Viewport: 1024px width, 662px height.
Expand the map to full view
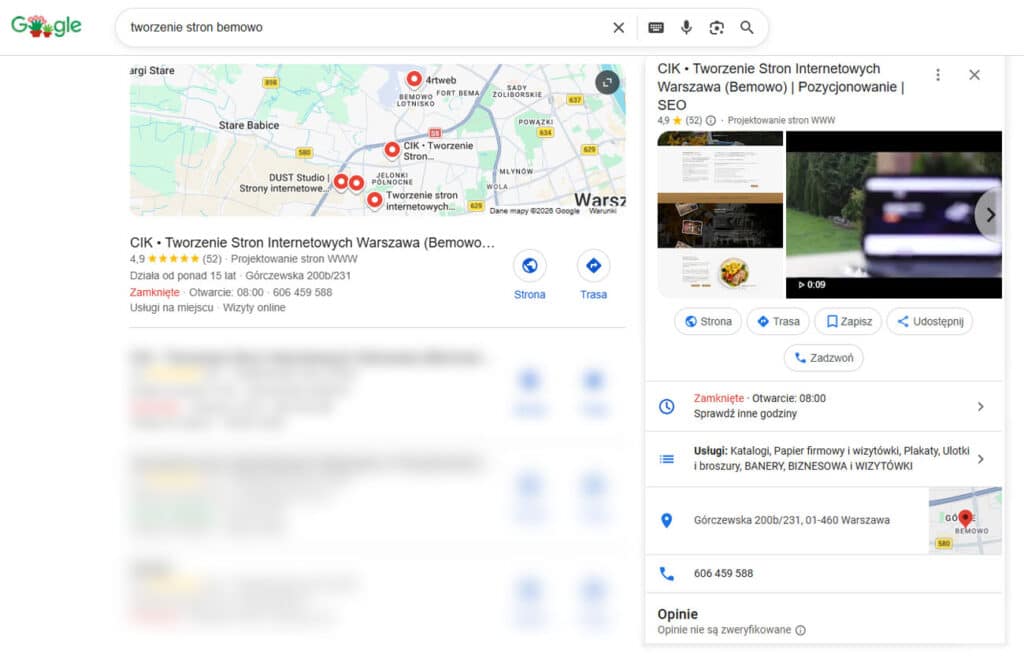[607, 82]
